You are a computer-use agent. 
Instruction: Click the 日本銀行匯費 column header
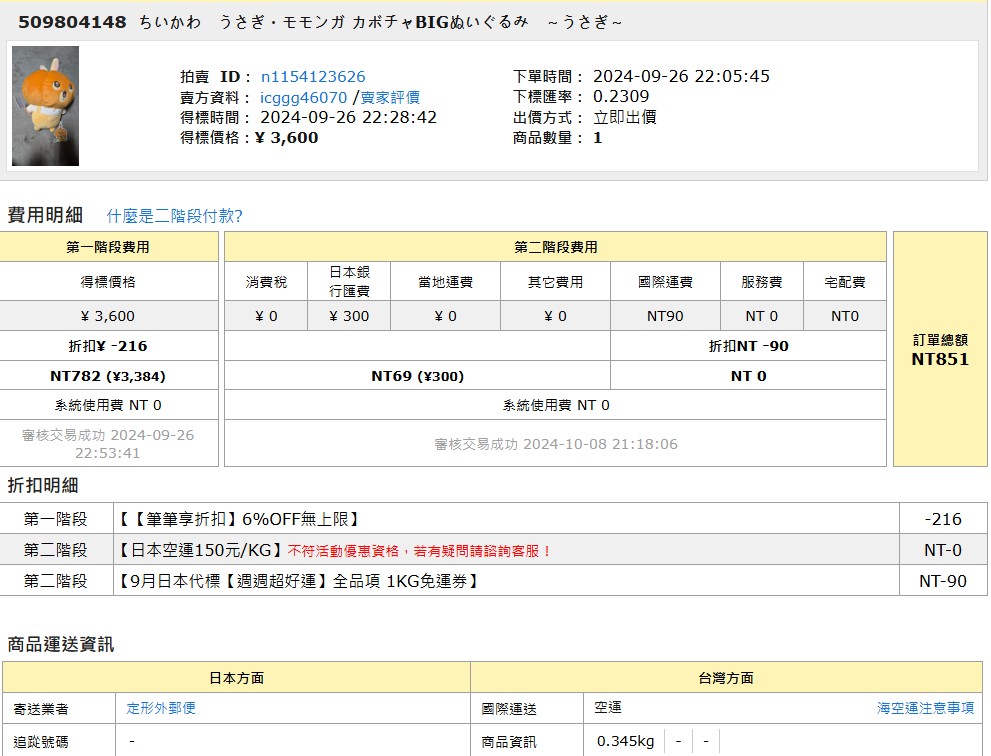(x=349, y=281)
